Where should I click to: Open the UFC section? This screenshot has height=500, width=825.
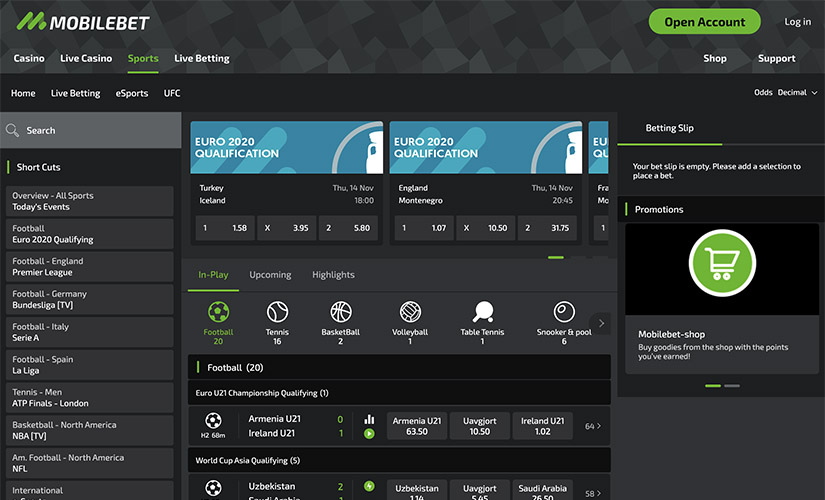coord(172,93)
